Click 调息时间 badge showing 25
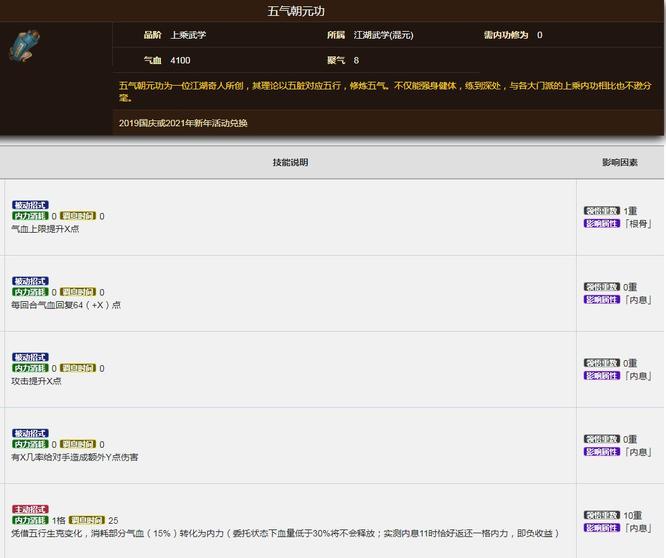The width and height of the screenshot is (666, 558). (x=87, y=521)
